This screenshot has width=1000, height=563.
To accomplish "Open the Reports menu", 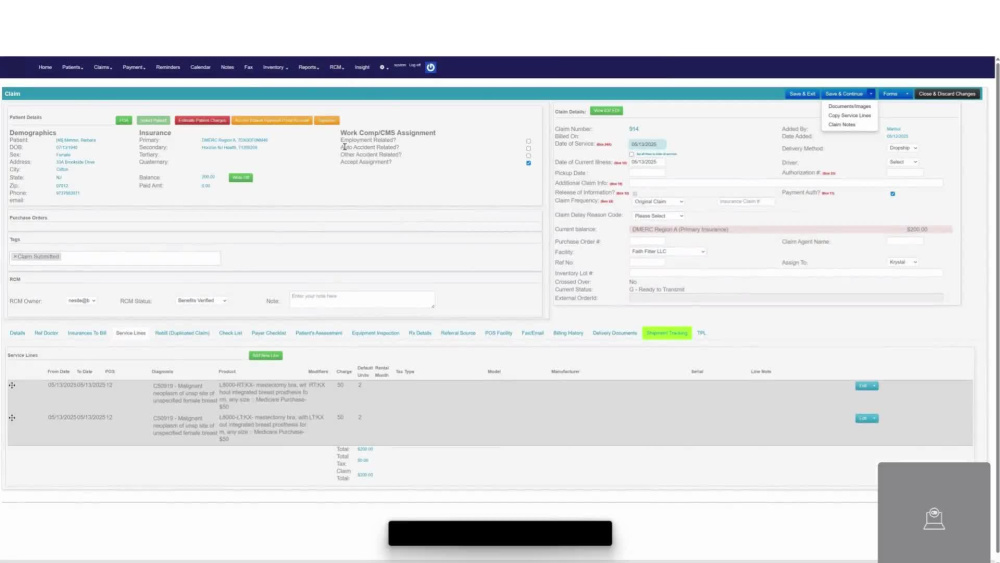I will tap(309, 67).
